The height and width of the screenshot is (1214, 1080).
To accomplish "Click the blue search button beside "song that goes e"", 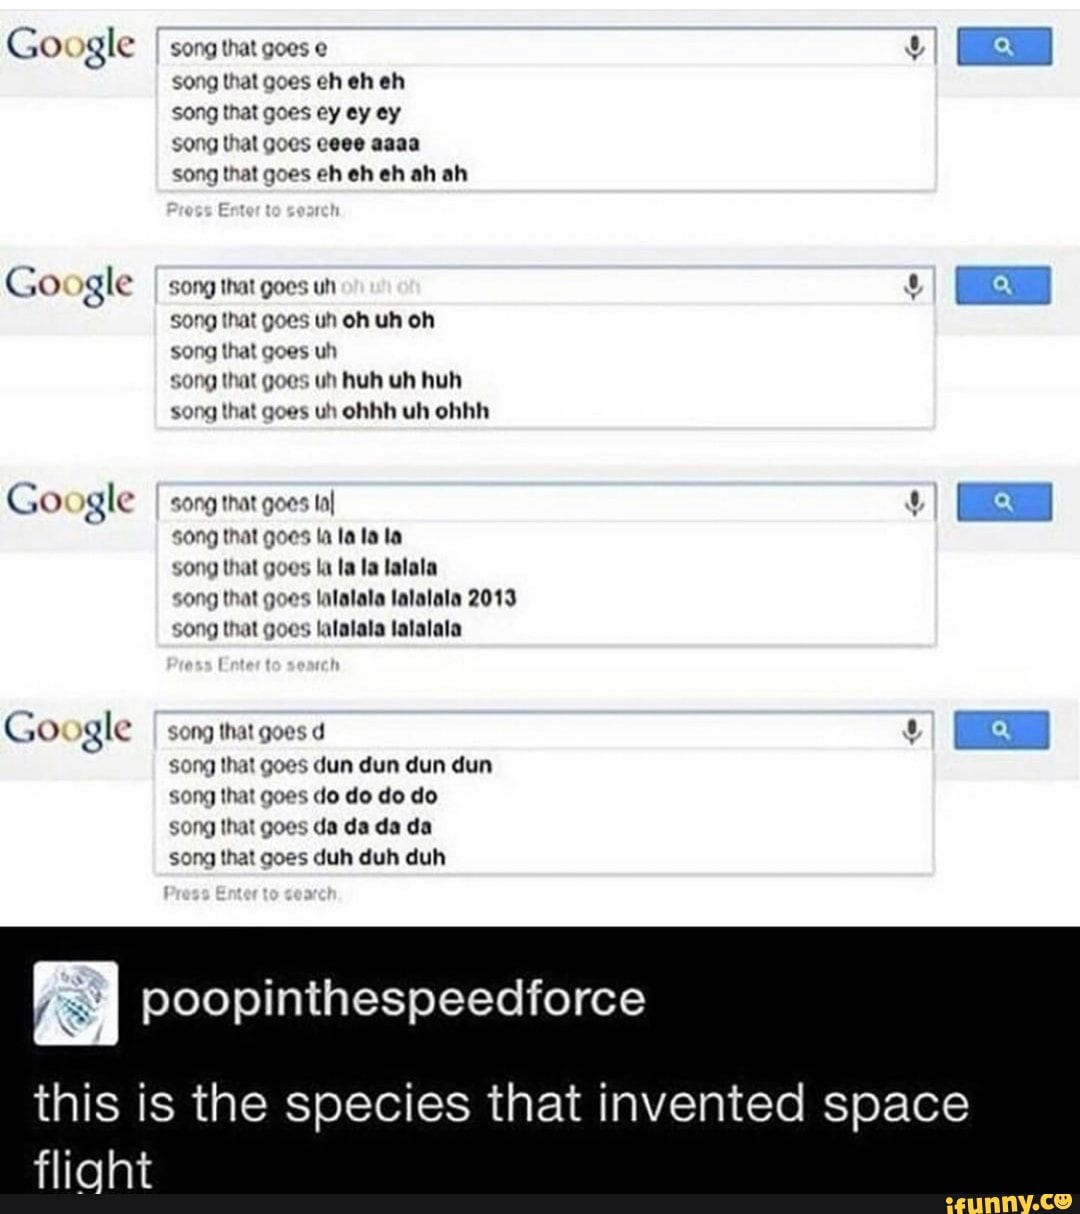I will point(1005,46).
